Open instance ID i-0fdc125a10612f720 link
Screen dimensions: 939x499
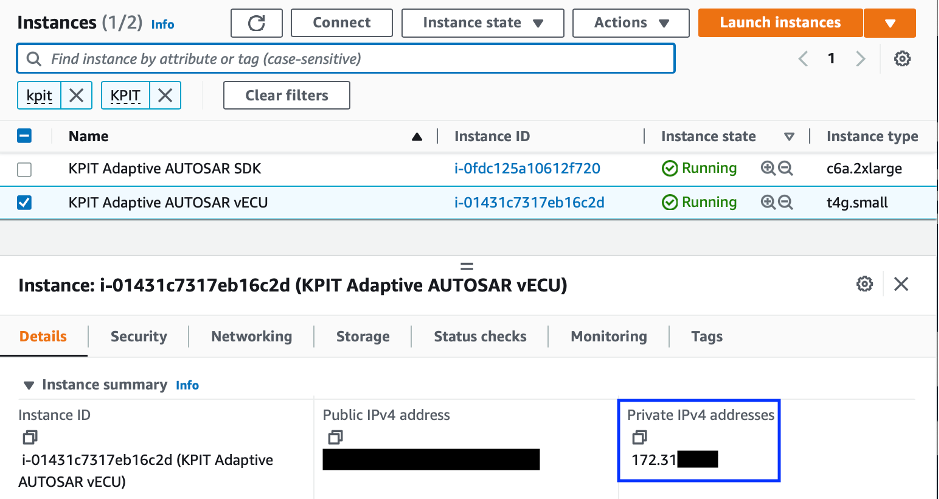(x=528, y=168)
